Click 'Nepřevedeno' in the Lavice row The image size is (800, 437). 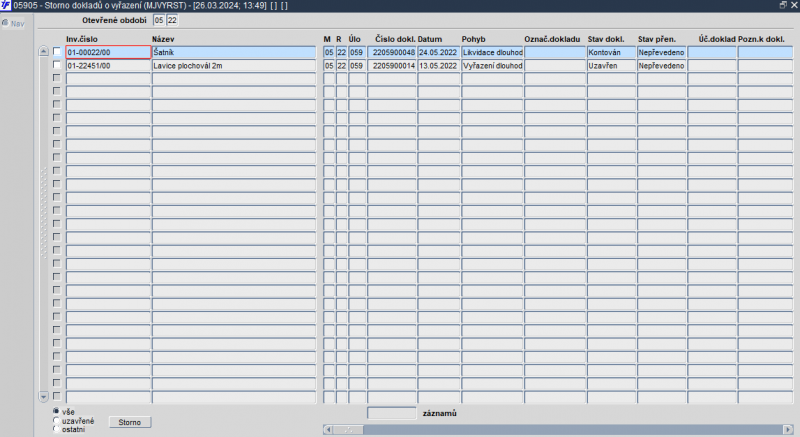[x=661, y=65]
